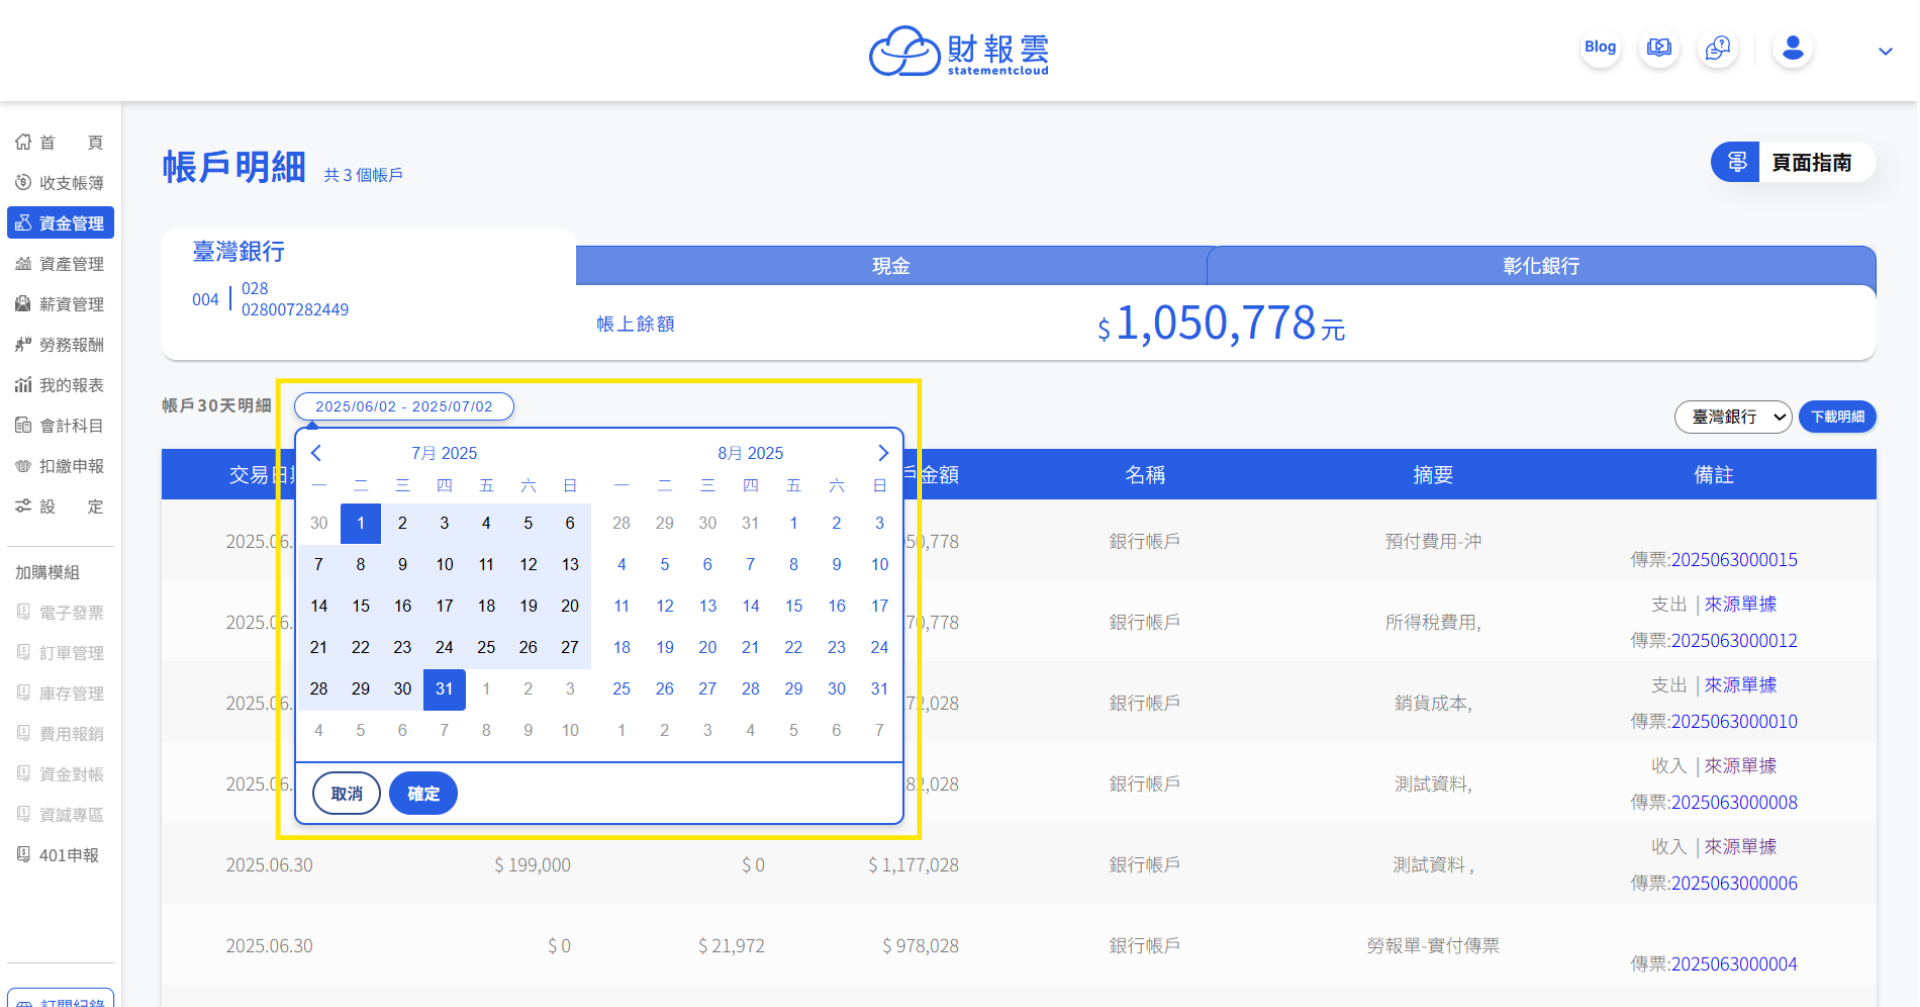1920x1007 pixels.
Task: Switch to the 現金 account tab
Action: (891, 266)
